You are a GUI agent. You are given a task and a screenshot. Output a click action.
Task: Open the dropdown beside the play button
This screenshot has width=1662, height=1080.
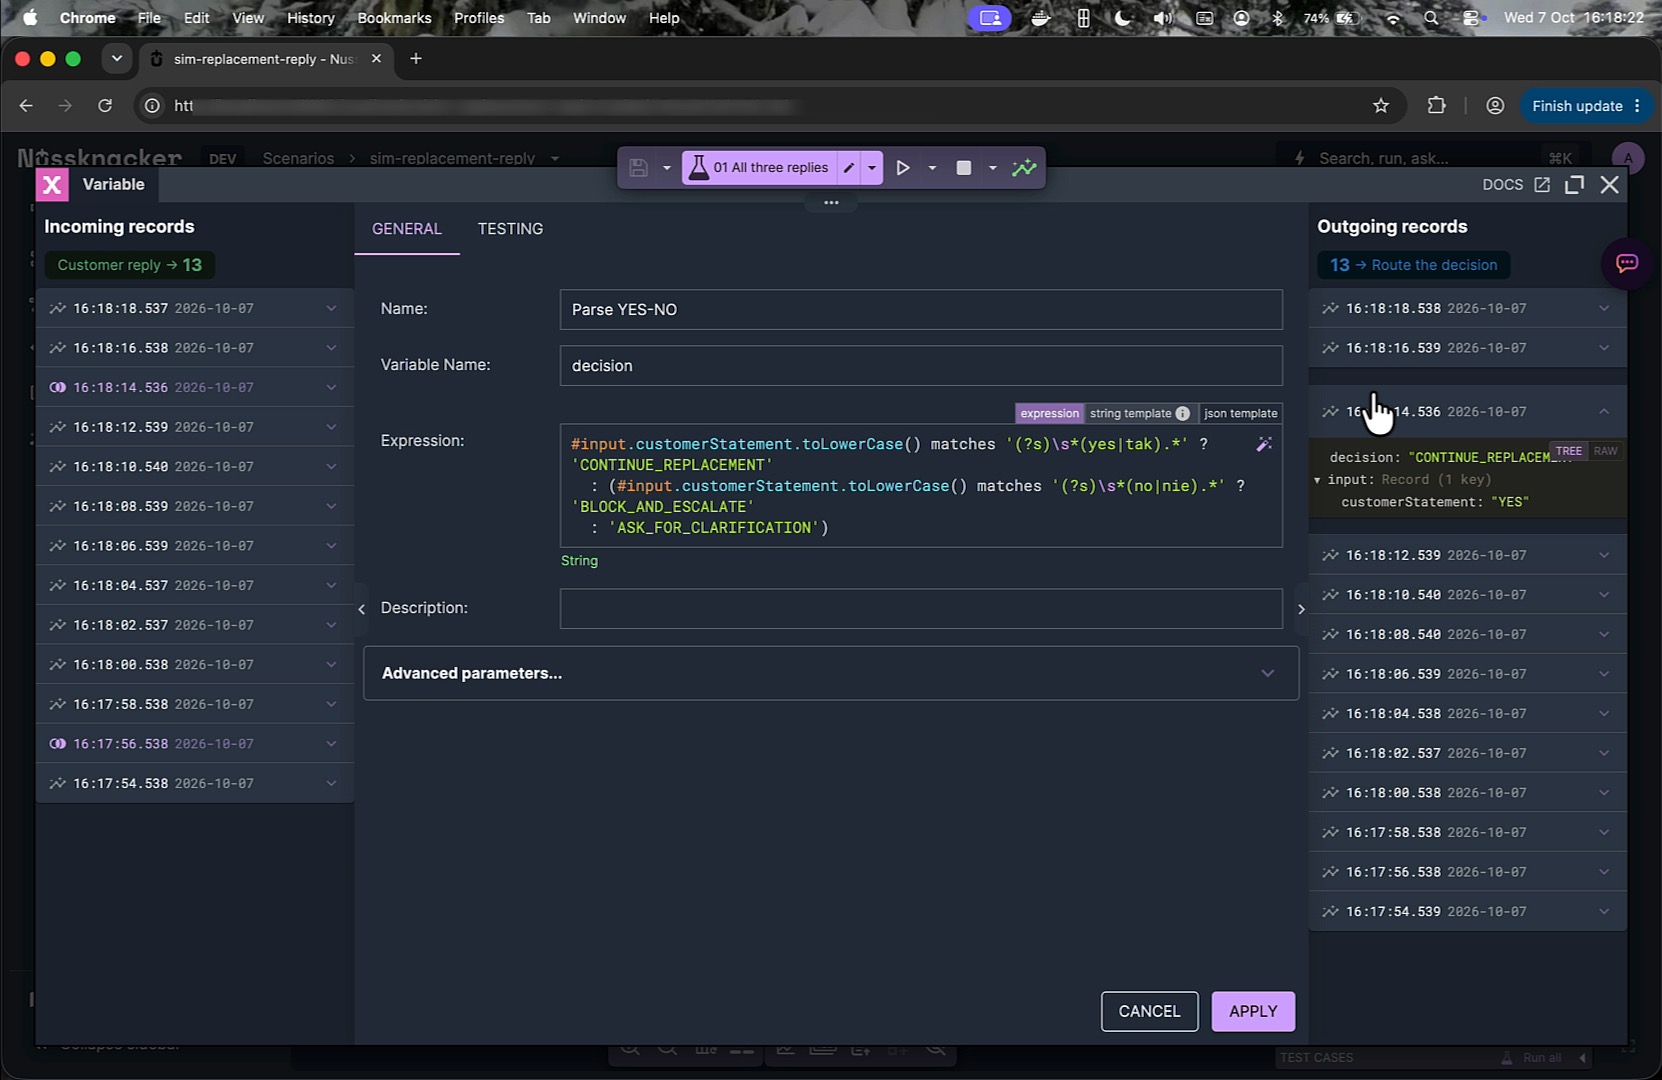[932, 168]
